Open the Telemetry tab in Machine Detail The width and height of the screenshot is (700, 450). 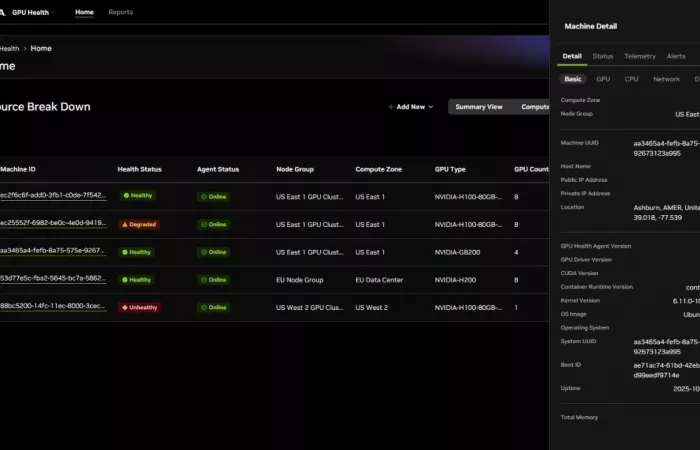[x=640, y=56]
